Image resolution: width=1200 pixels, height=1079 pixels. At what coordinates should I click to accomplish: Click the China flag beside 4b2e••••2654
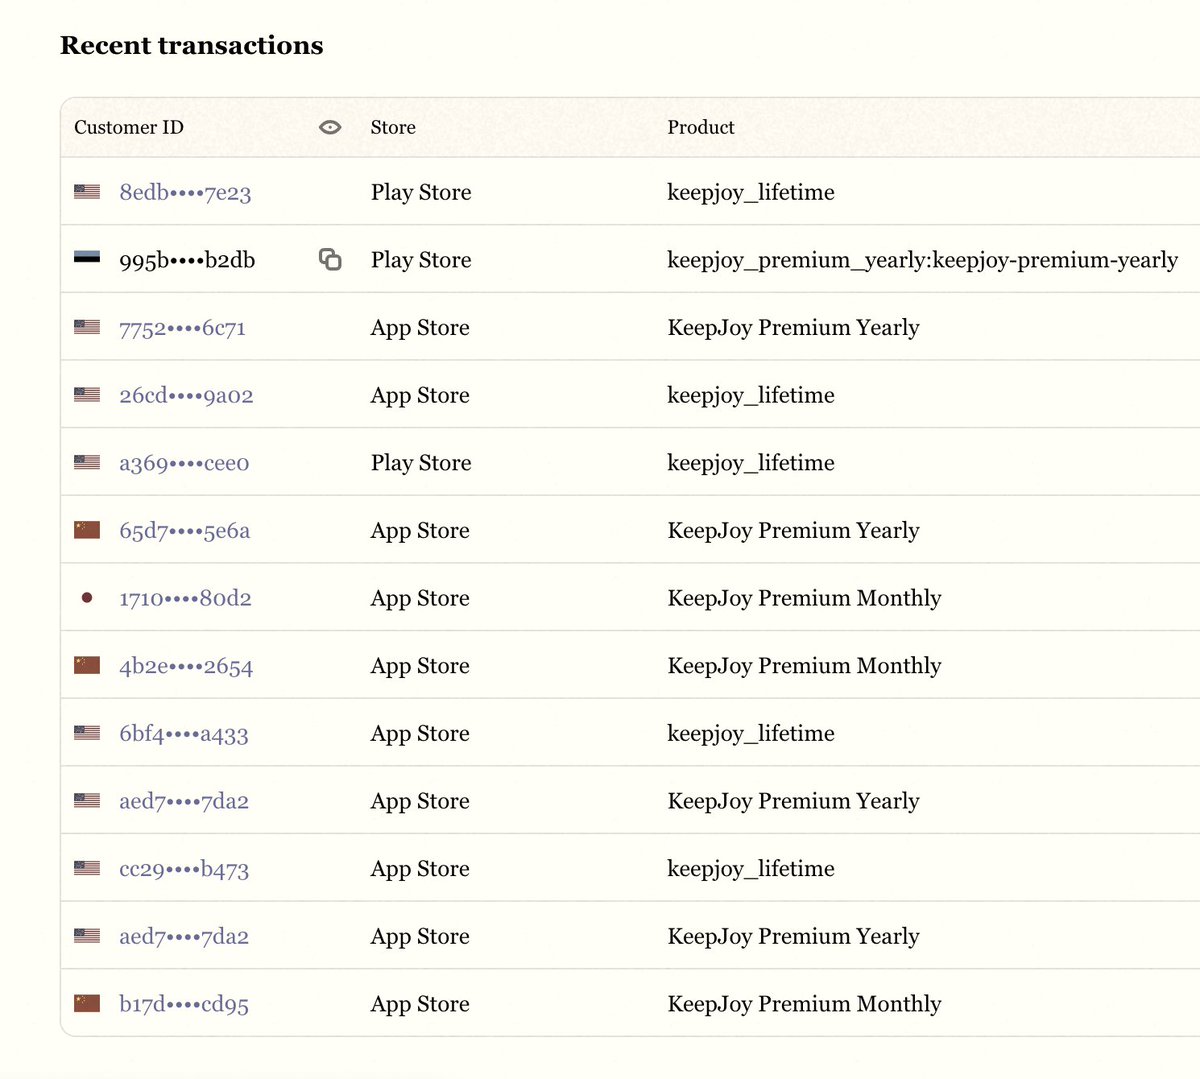[87, 665]
